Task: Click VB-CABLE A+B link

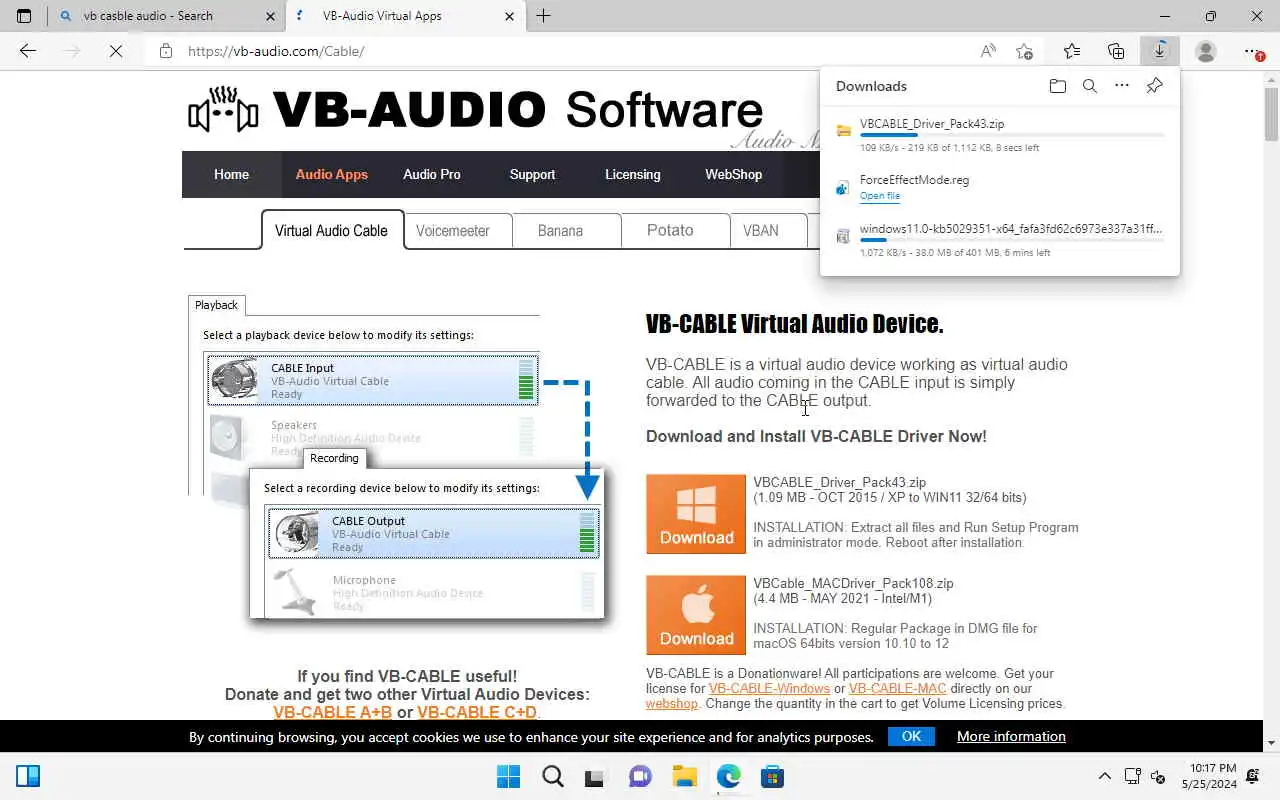Action: pos(333,713)
